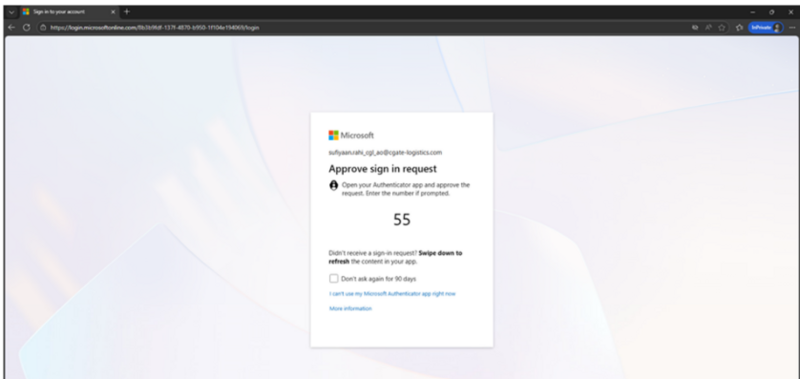Close the 'Sign in to your account' tab

(x=113, y=12)
